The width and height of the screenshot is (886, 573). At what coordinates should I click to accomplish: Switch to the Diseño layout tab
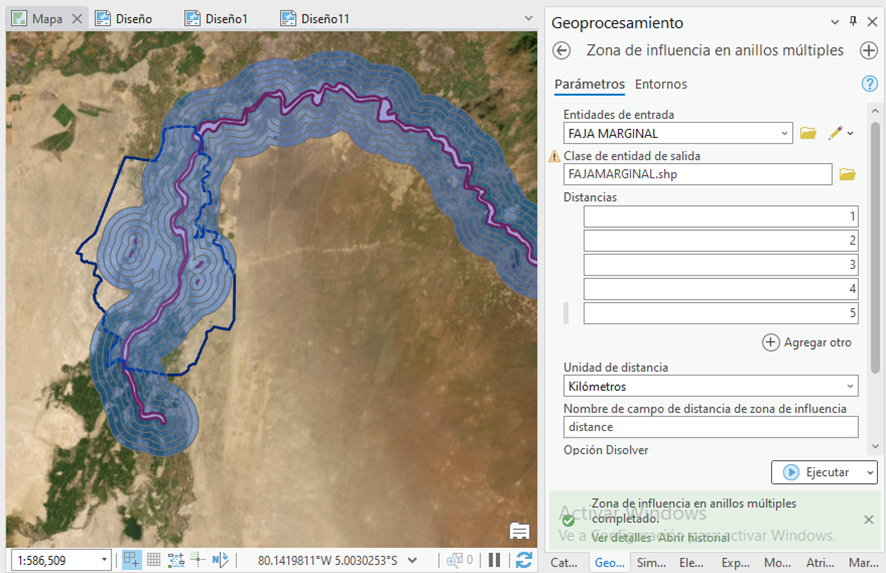124,19
